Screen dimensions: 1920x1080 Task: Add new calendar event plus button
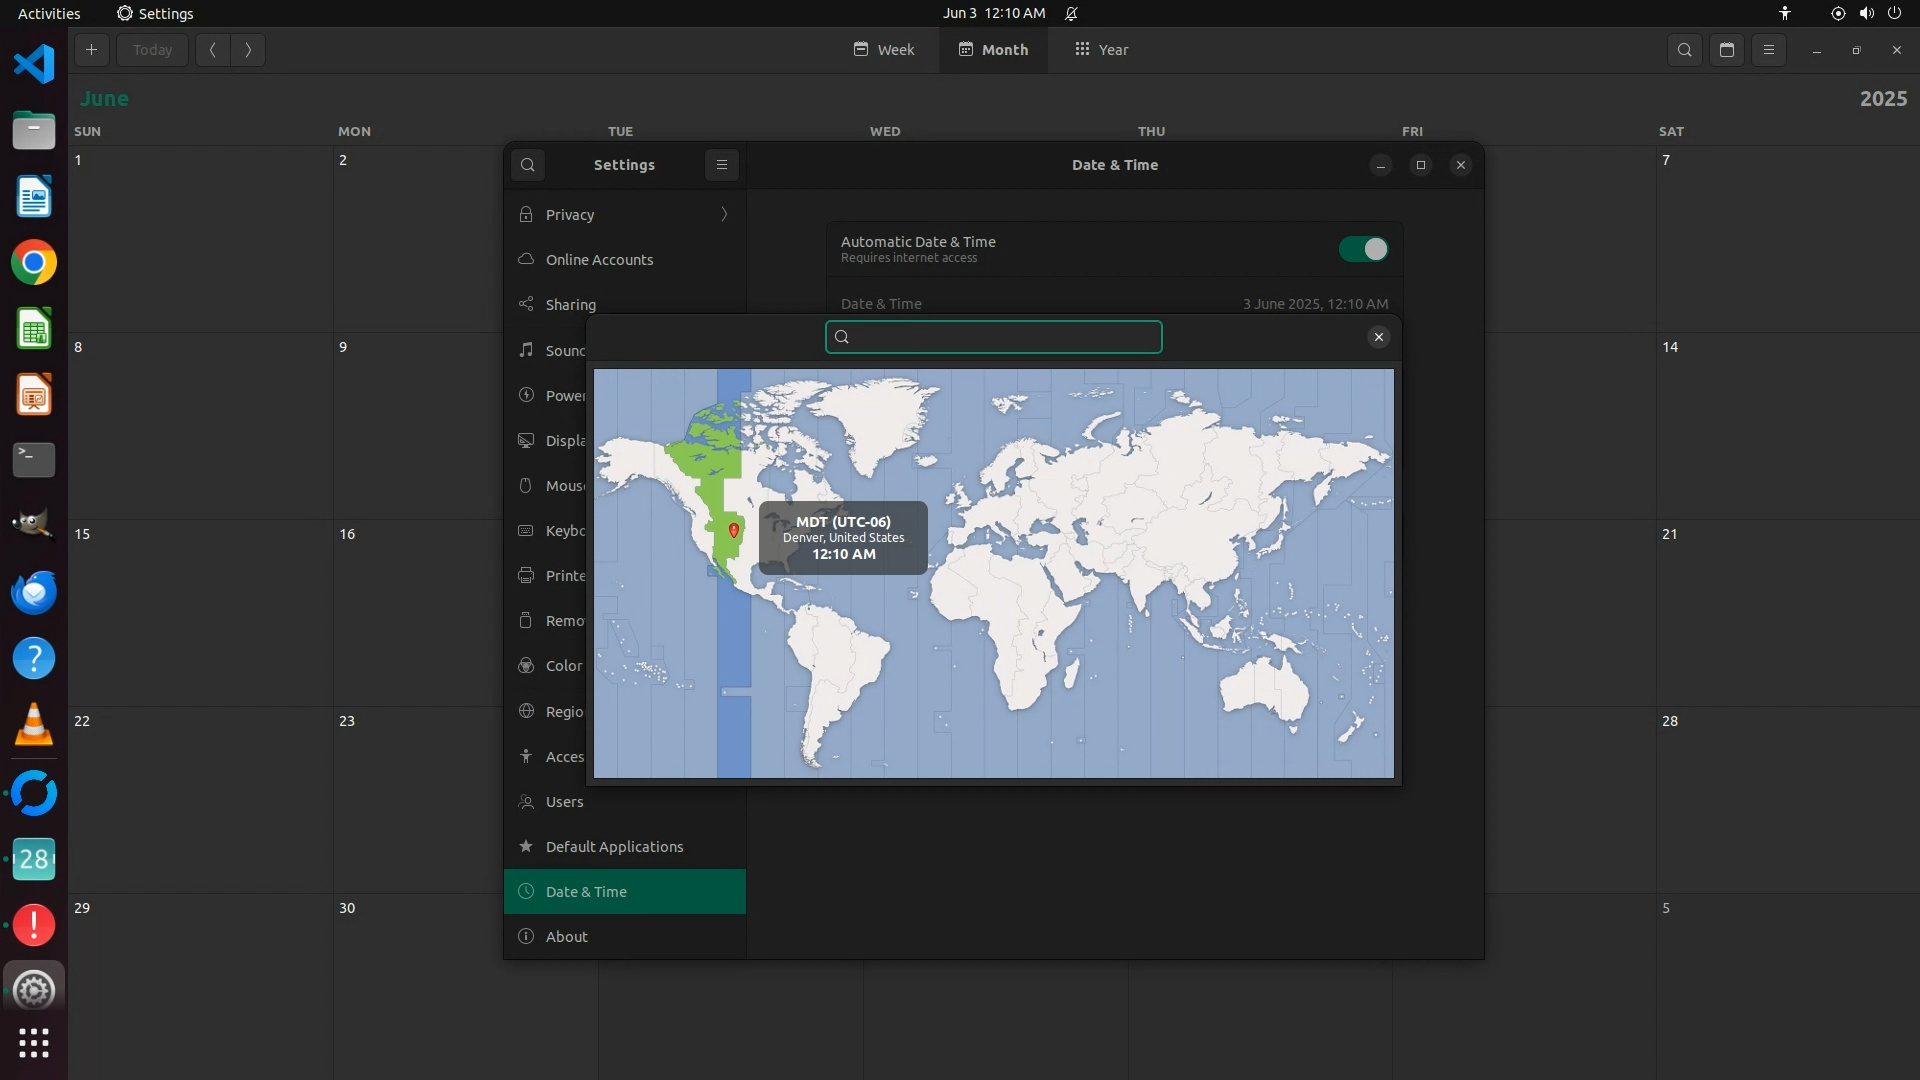tap(91, 50)
